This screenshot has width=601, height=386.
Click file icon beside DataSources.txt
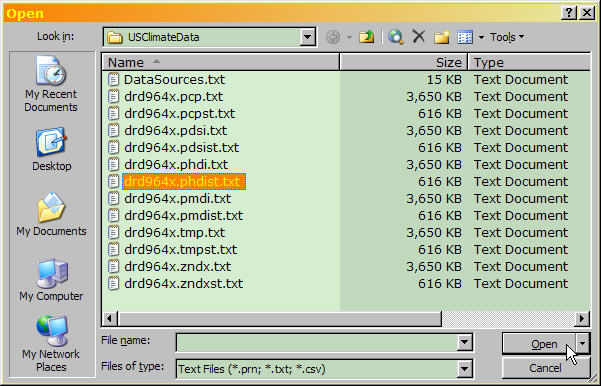113,79
